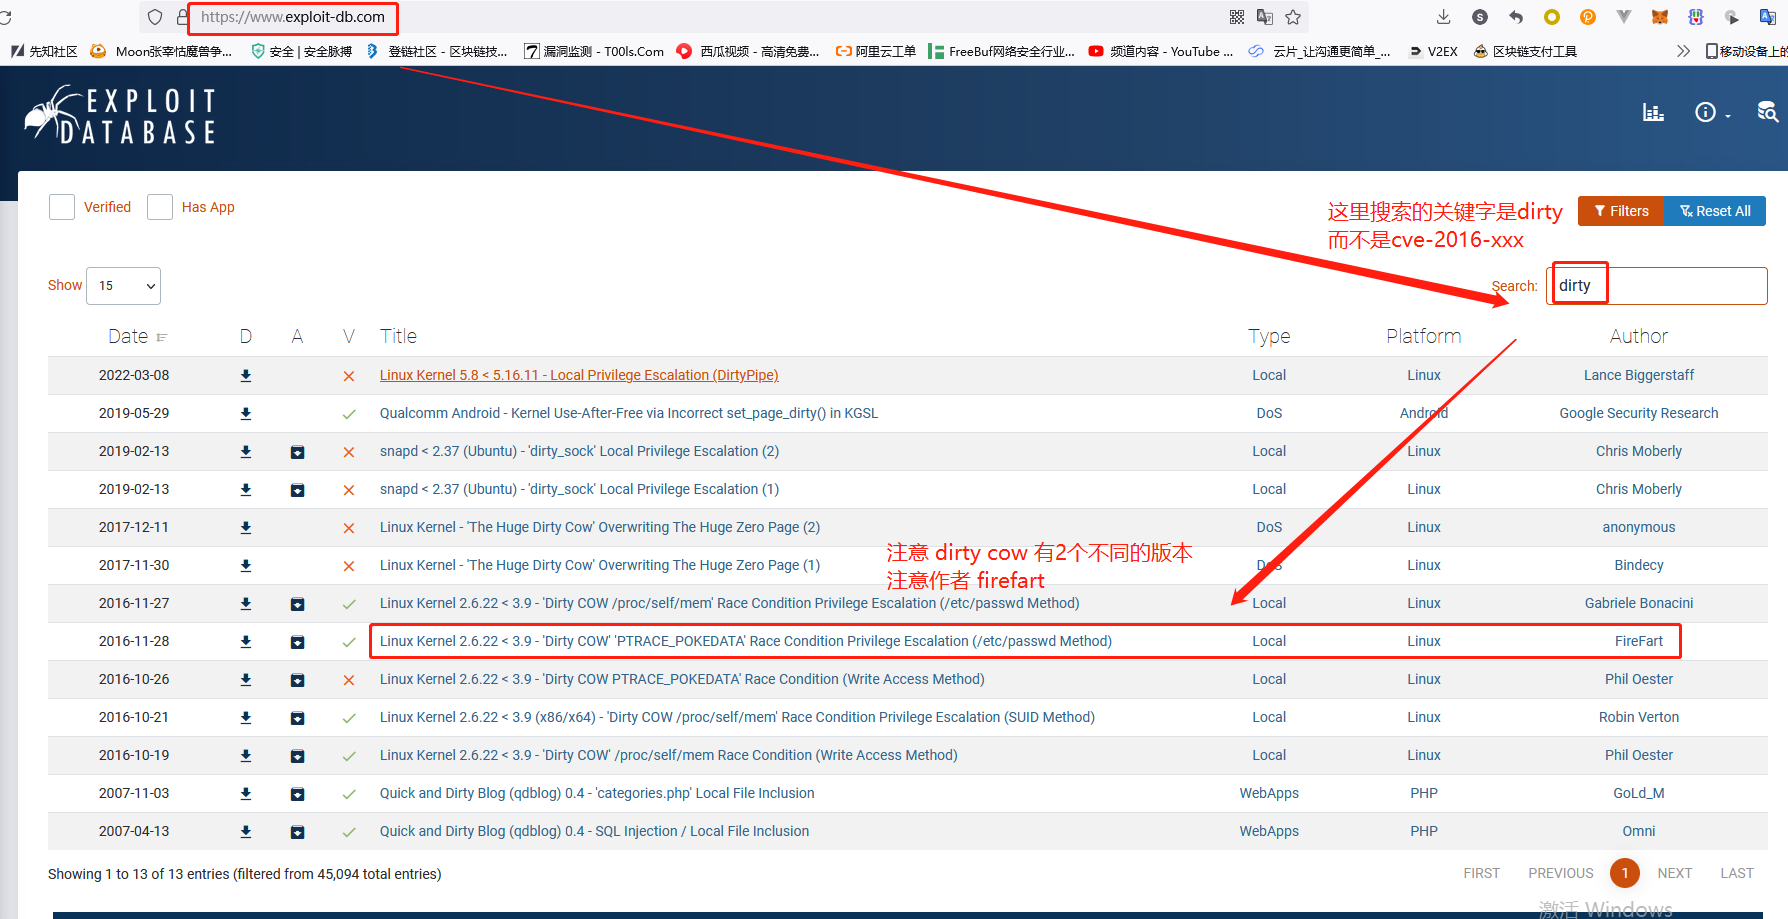Open the YouTube bookmark in bookmarks bar

[1161, 51]
